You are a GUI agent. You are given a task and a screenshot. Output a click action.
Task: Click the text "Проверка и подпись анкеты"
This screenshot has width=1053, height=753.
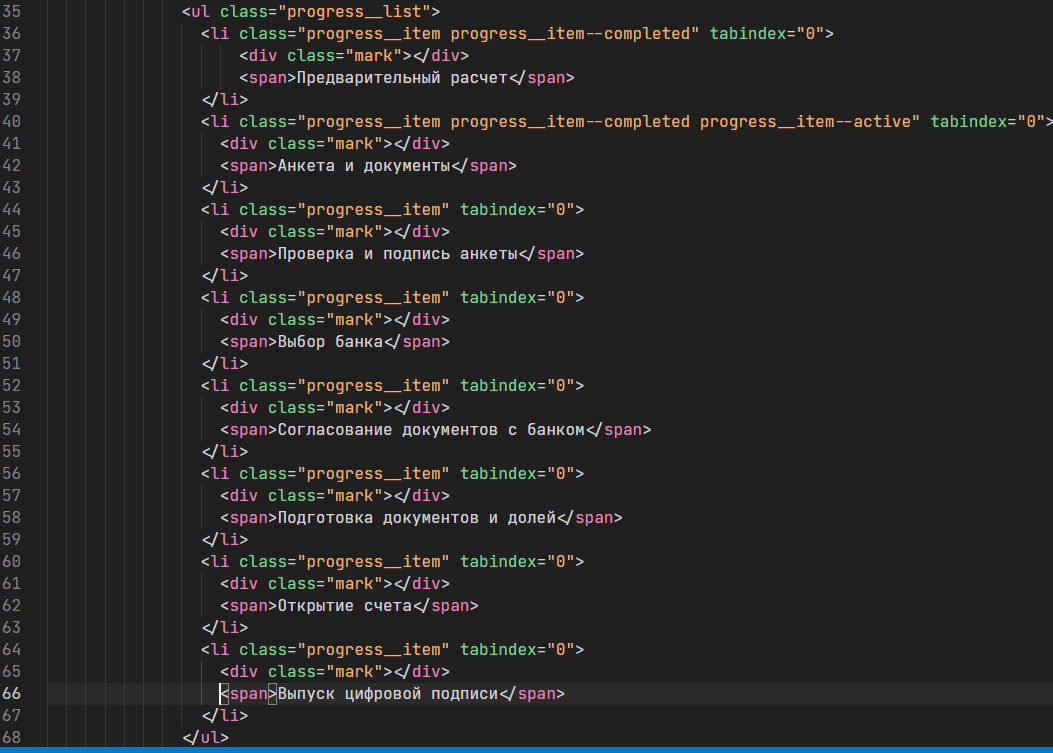click(397, 254)
